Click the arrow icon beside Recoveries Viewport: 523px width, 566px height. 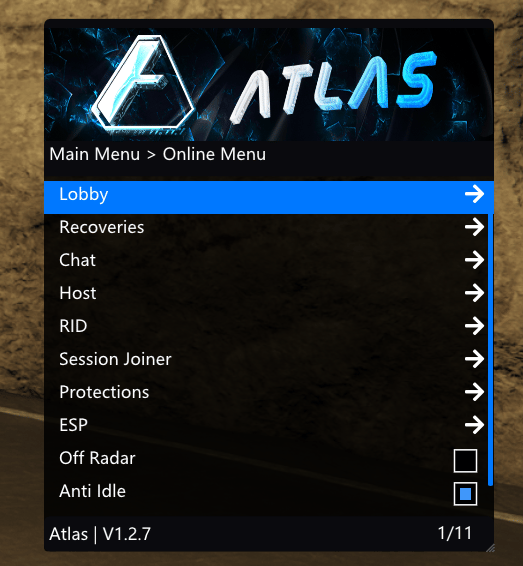474,227
